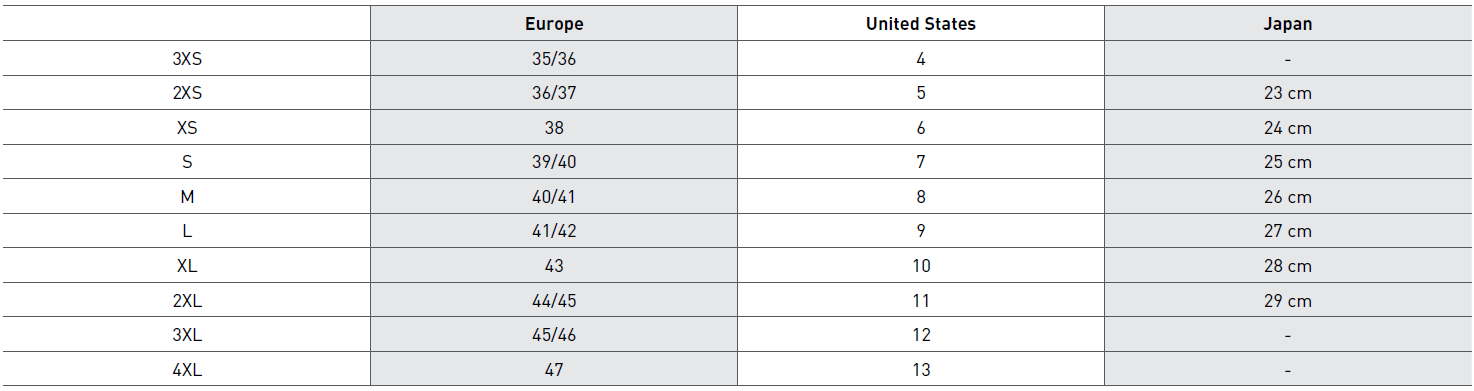Screen dimensions: 1474x391
Task: Click the Japan column header
Action: click(x=1287, y=24)
